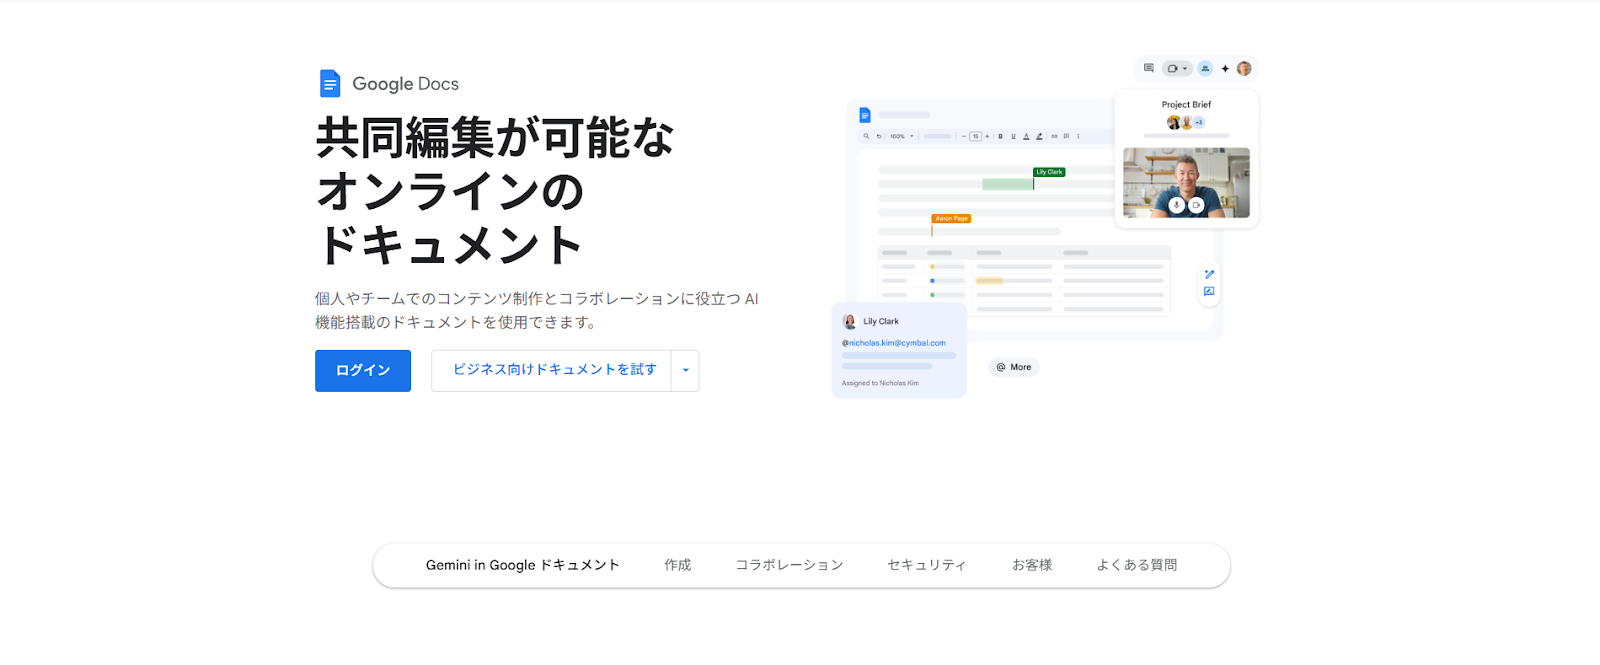Click the 共同編集が可能な heading text
The width and height of the screenshot is (1600, 665).
pos(495,138)
